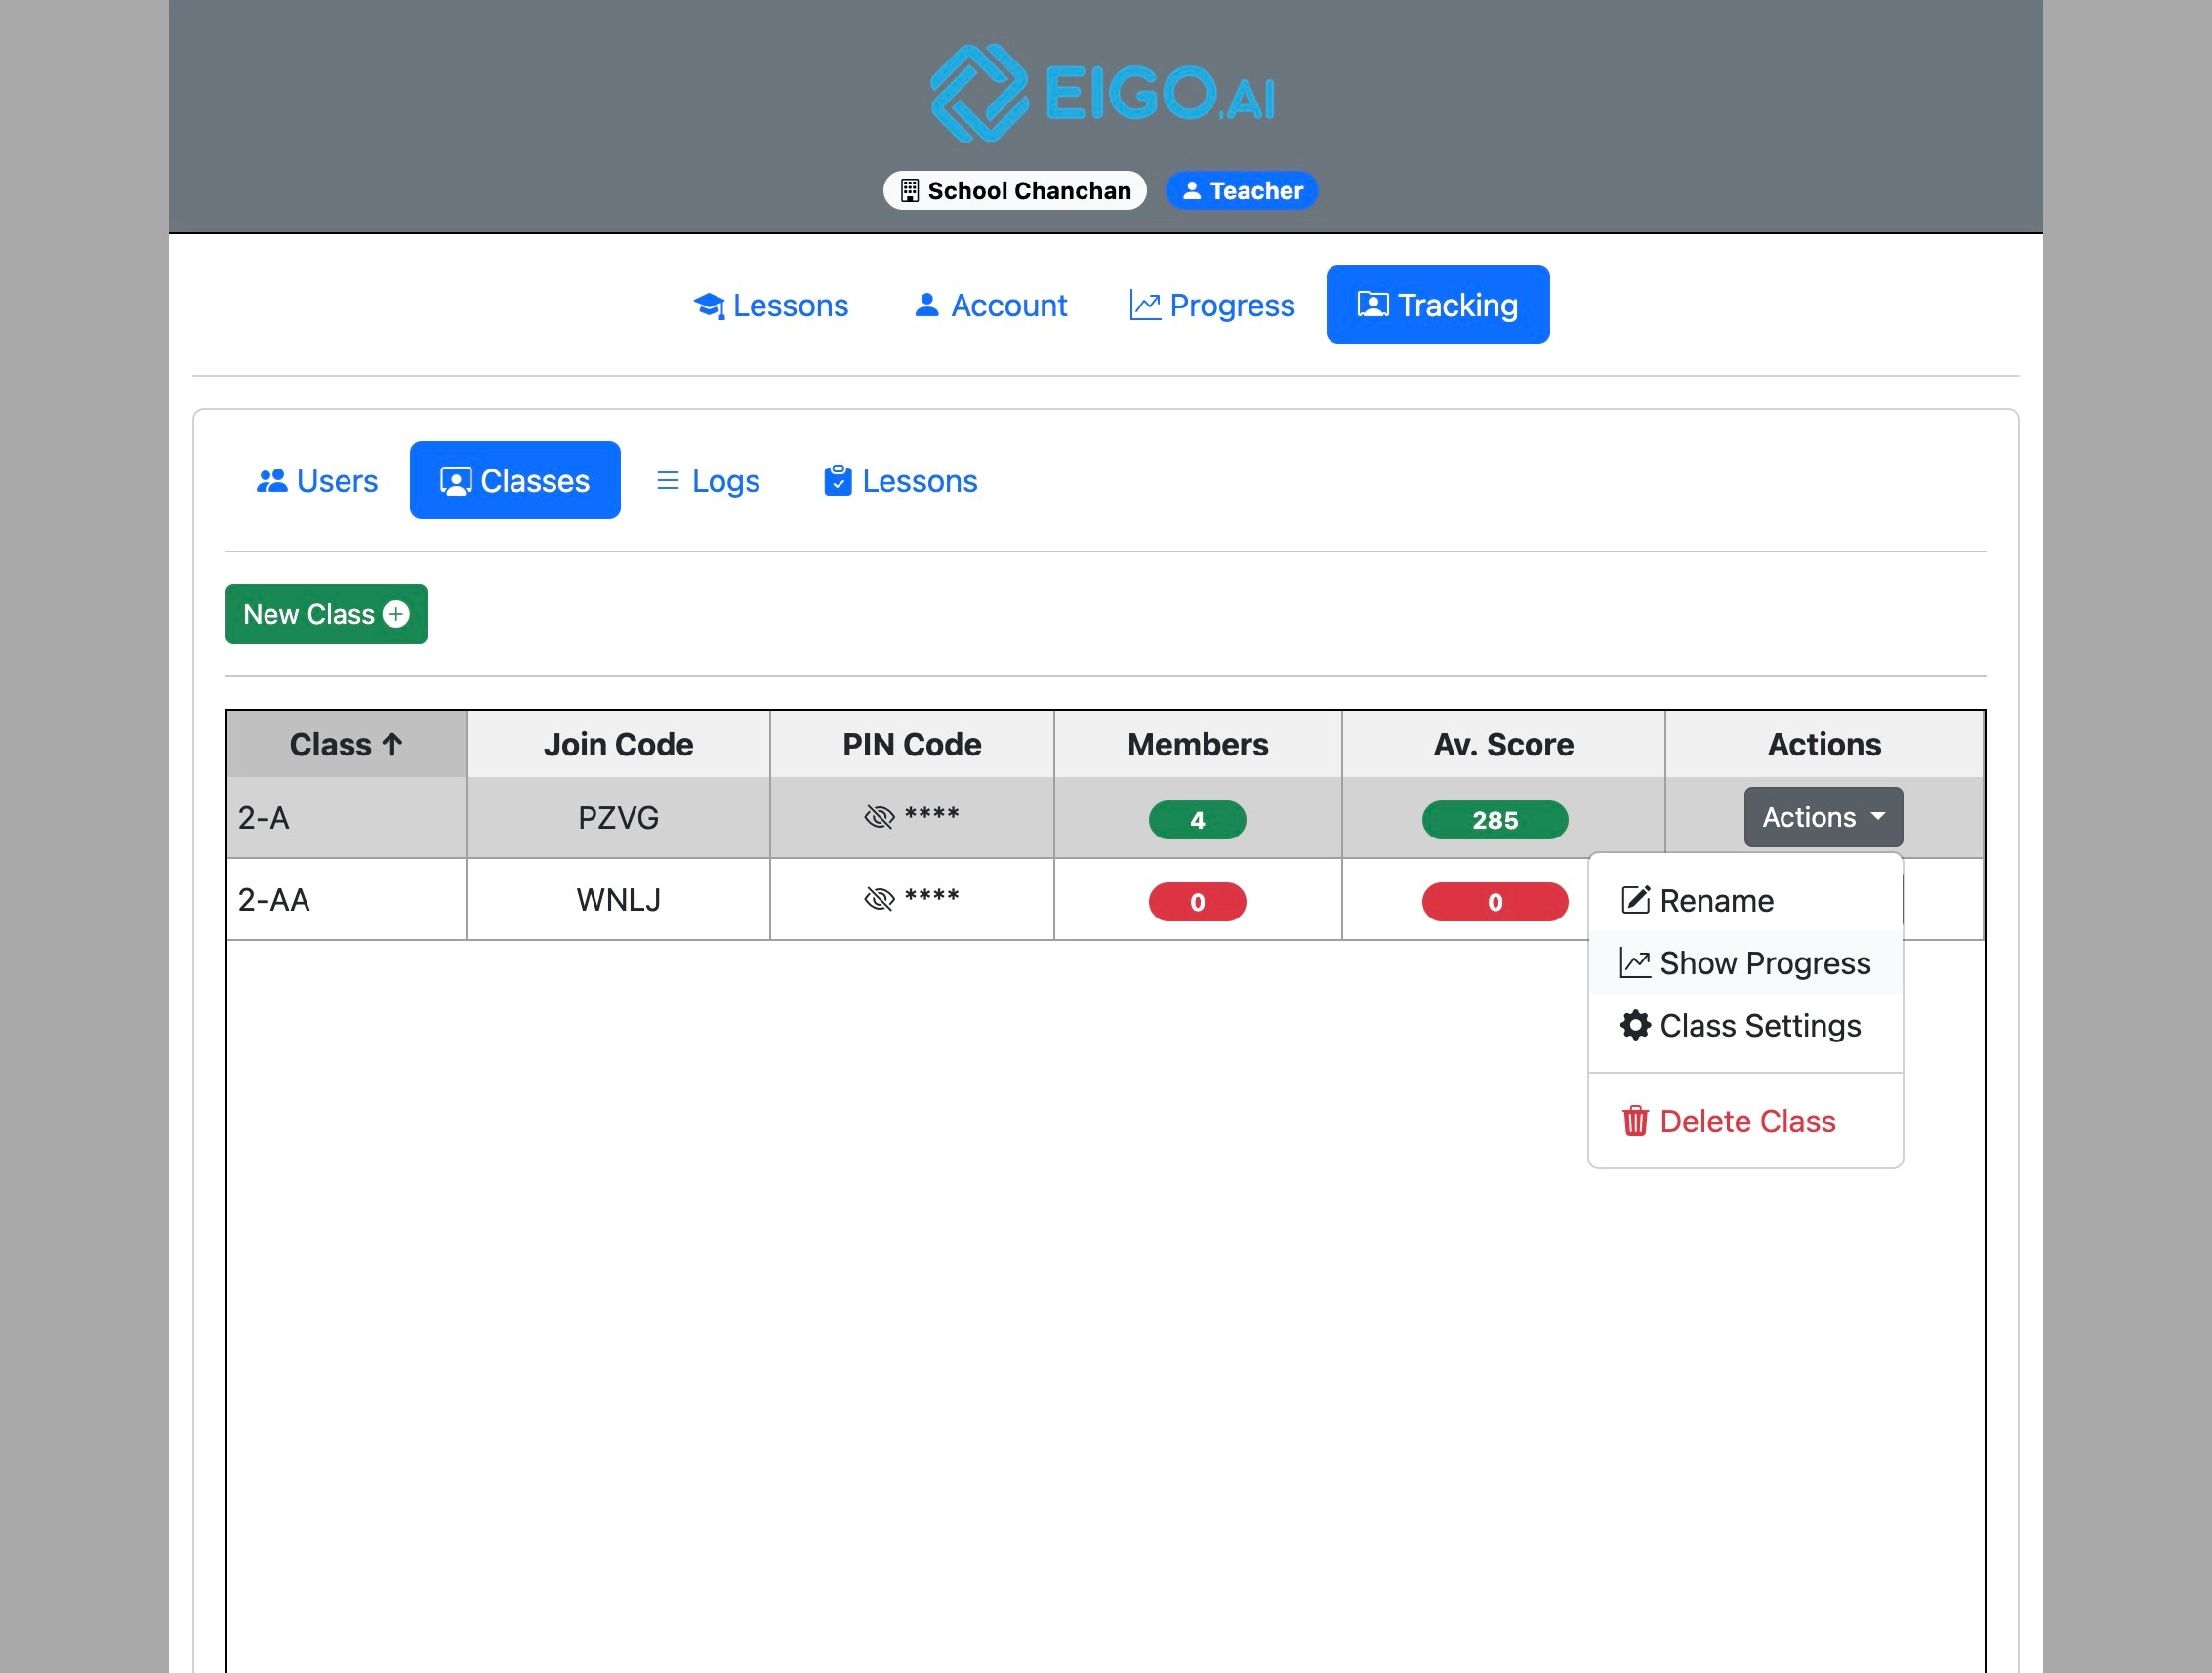Screen dimensions: 2212x1673
Task: Switch to the Progress tab
Action: tap(1212, 305)
